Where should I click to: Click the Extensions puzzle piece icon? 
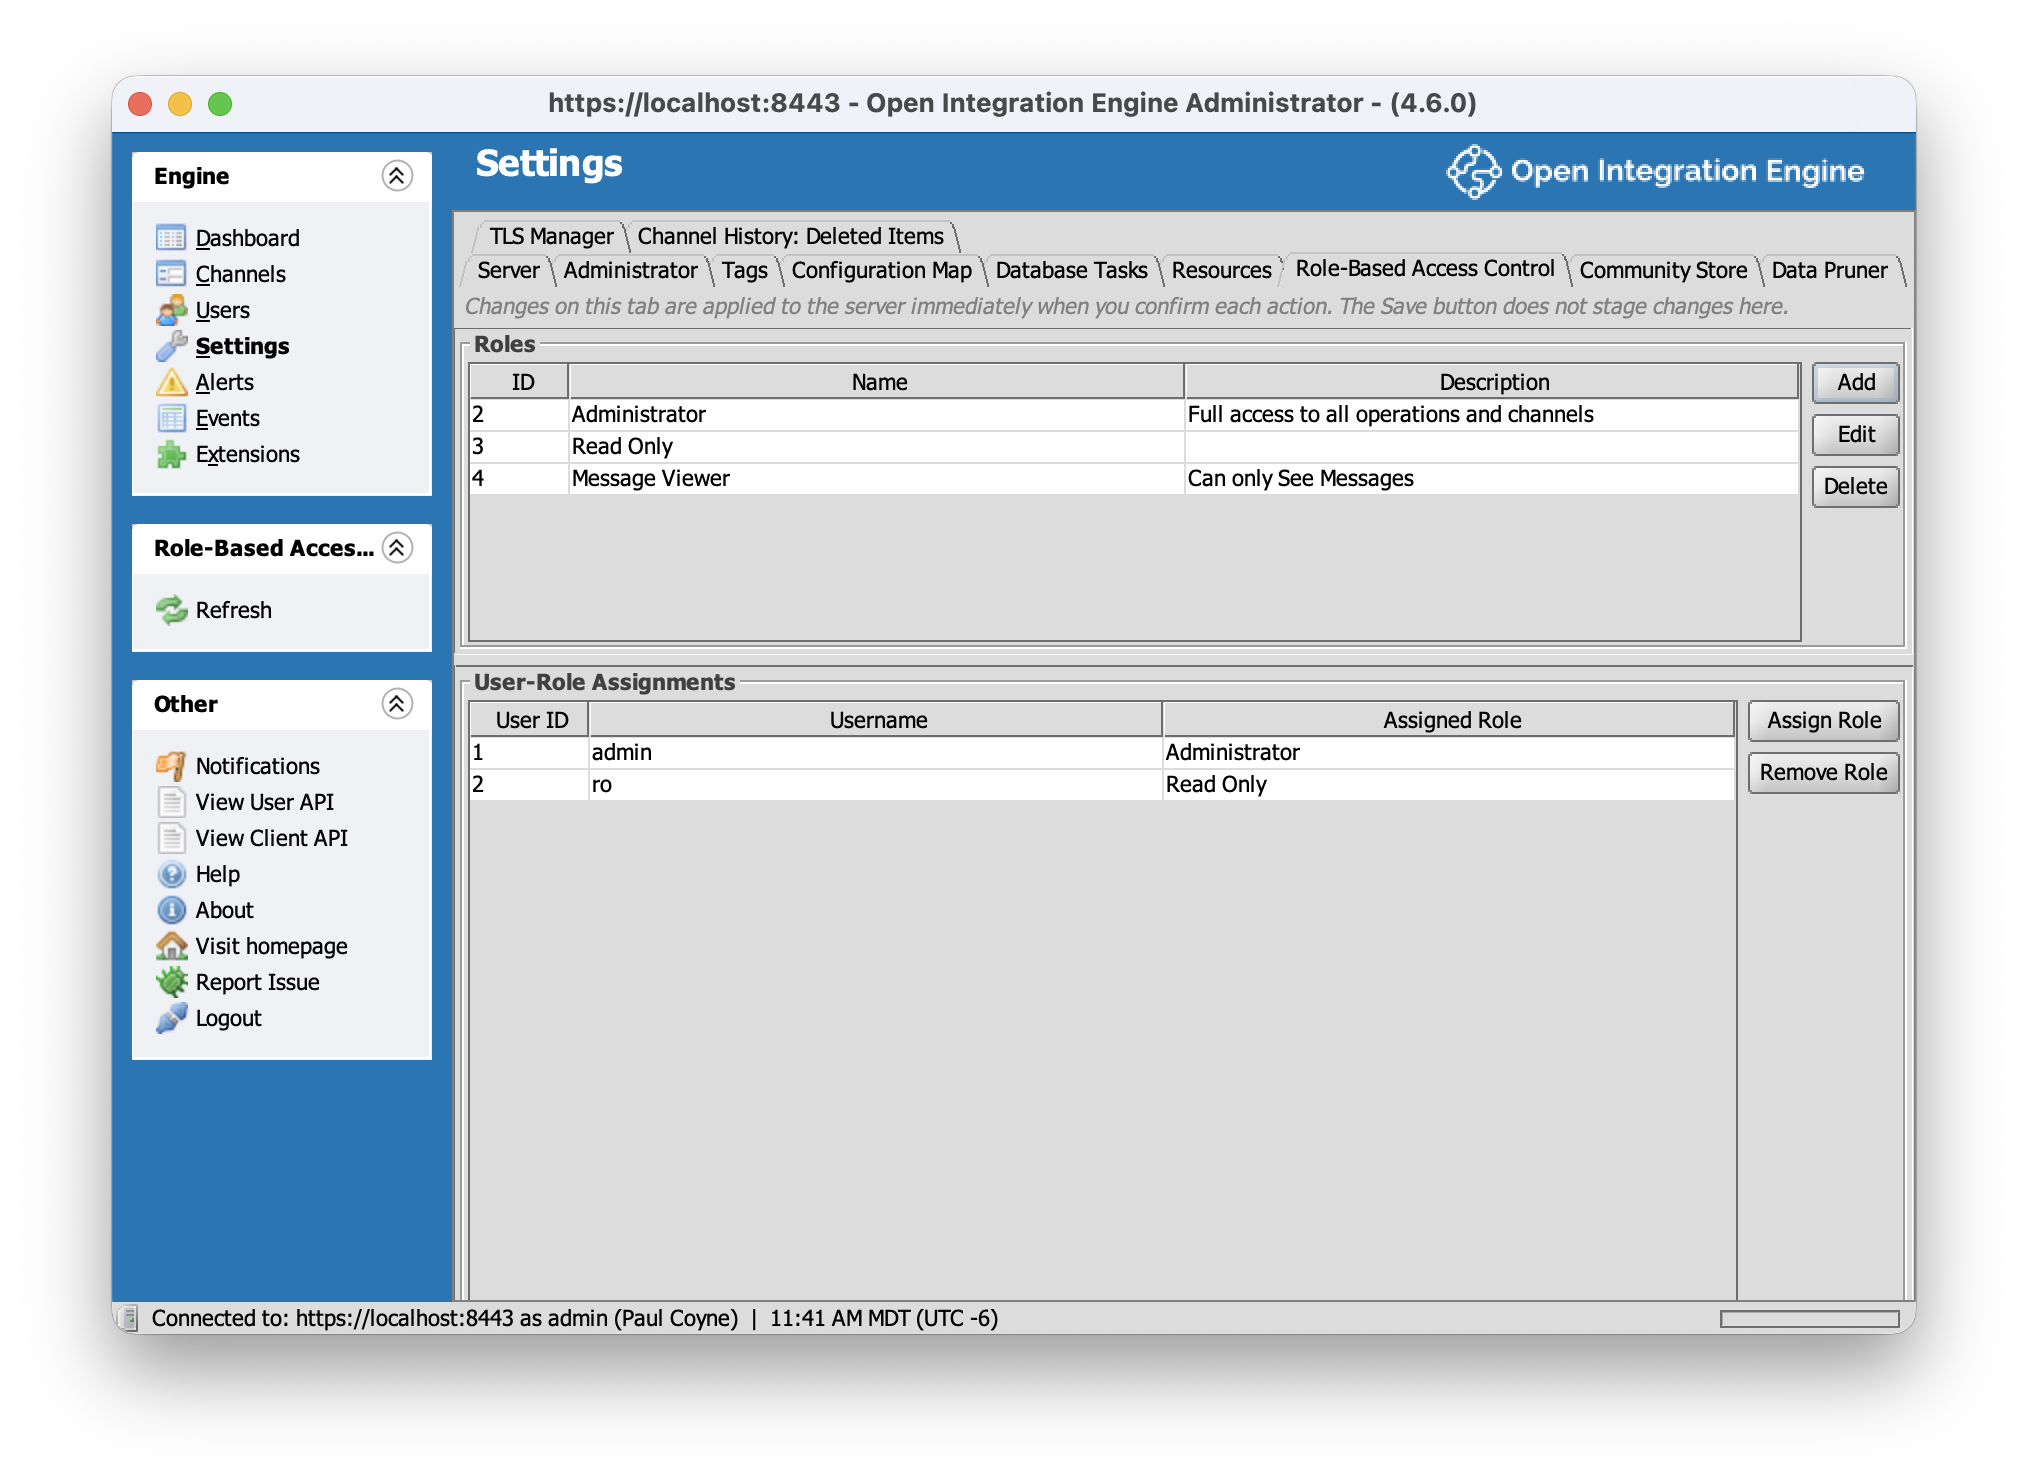tap(171, 454)
